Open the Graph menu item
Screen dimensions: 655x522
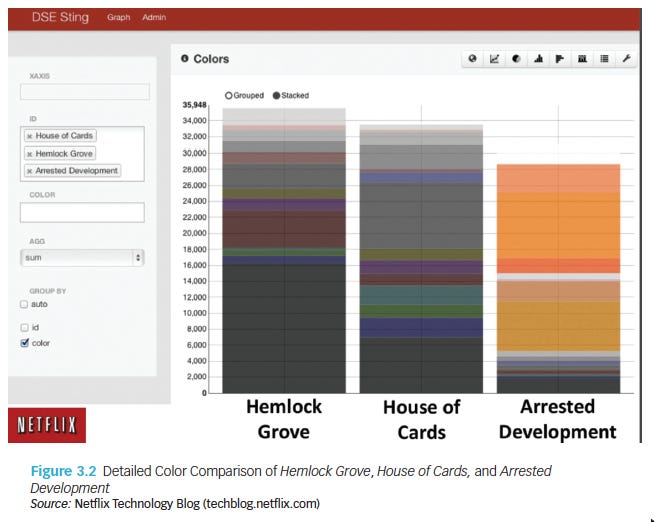click(x=118, y=17)
